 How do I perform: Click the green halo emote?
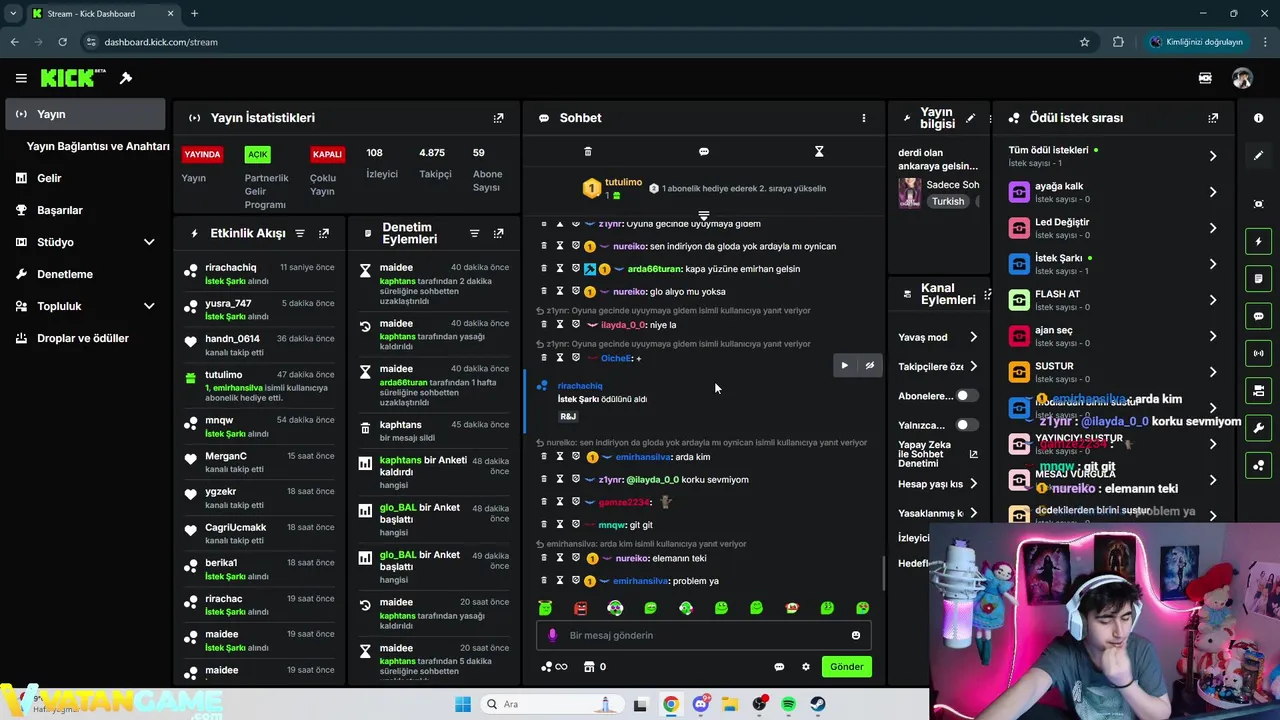[x=545, y=608]
